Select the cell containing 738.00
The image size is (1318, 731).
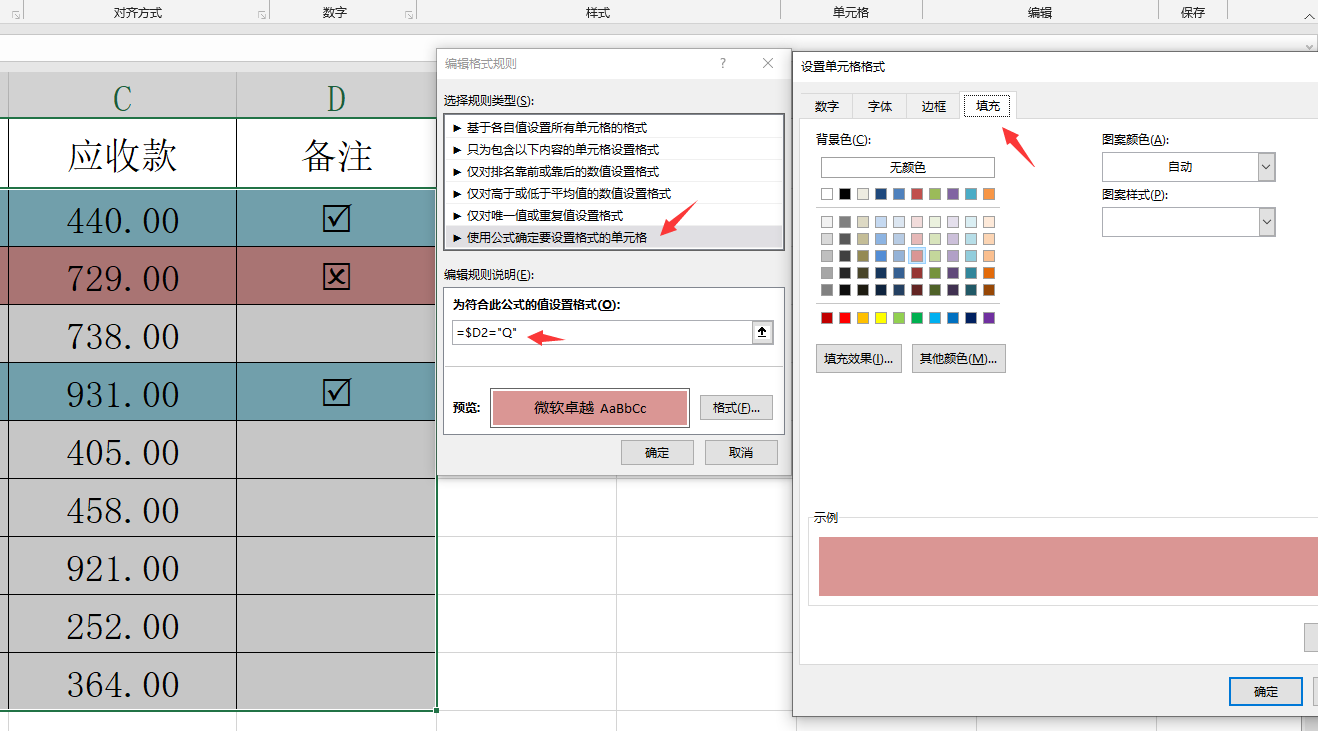123,335
